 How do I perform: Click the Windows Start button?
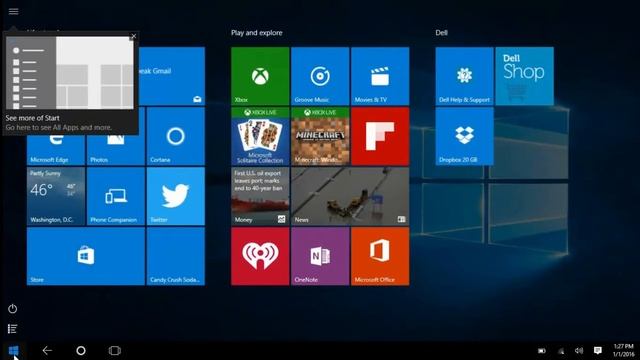tap(13, 351)
